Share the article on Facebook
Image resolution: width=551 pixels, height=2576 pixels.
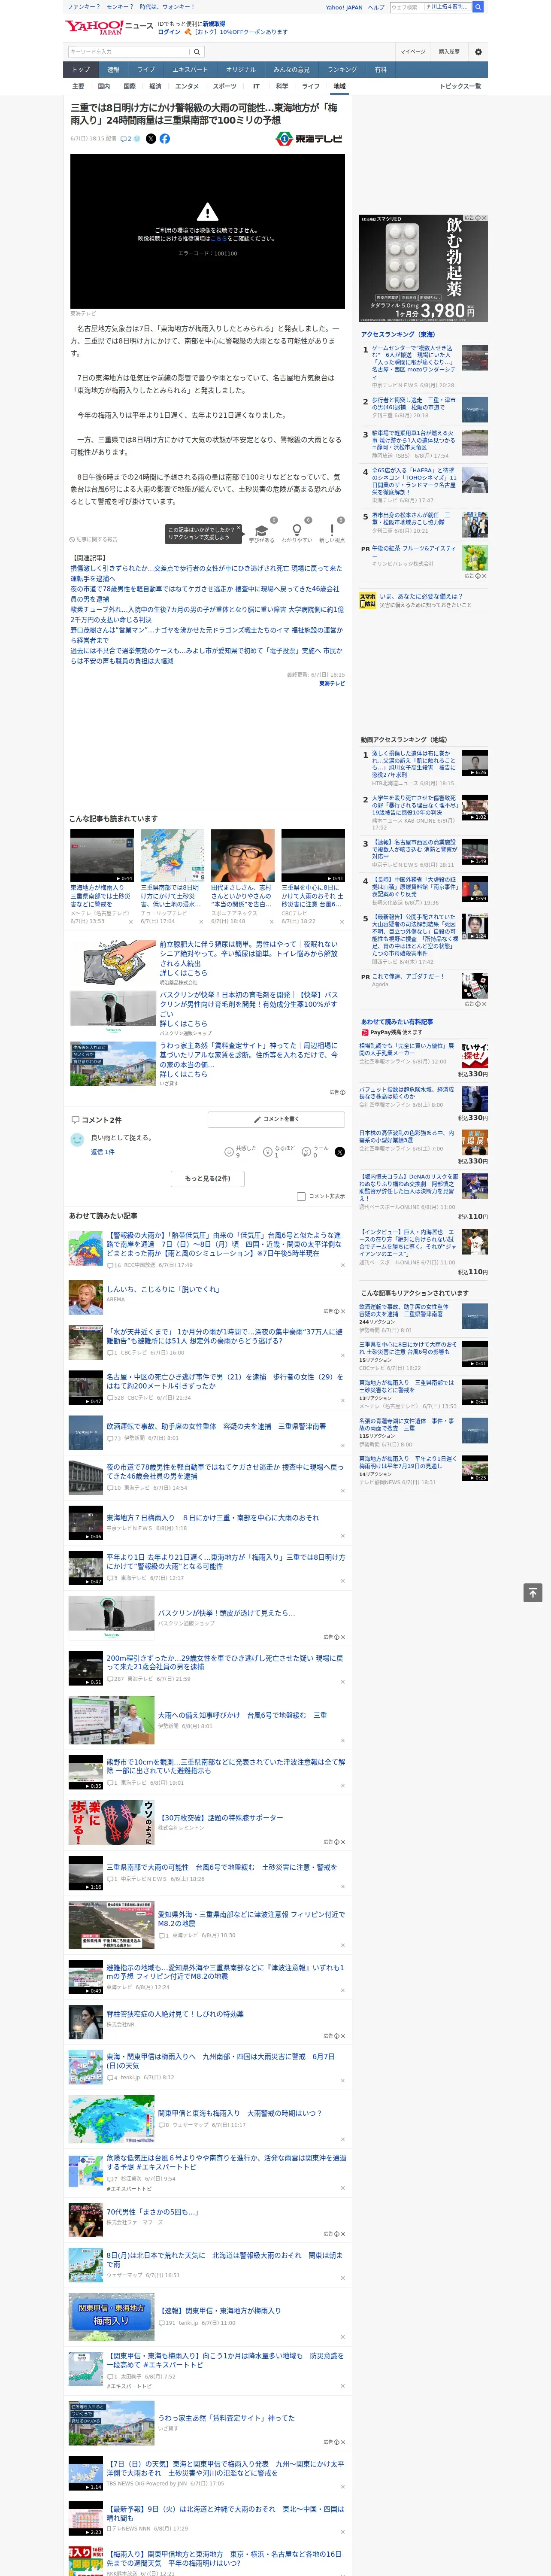click(x=165, y=139)
